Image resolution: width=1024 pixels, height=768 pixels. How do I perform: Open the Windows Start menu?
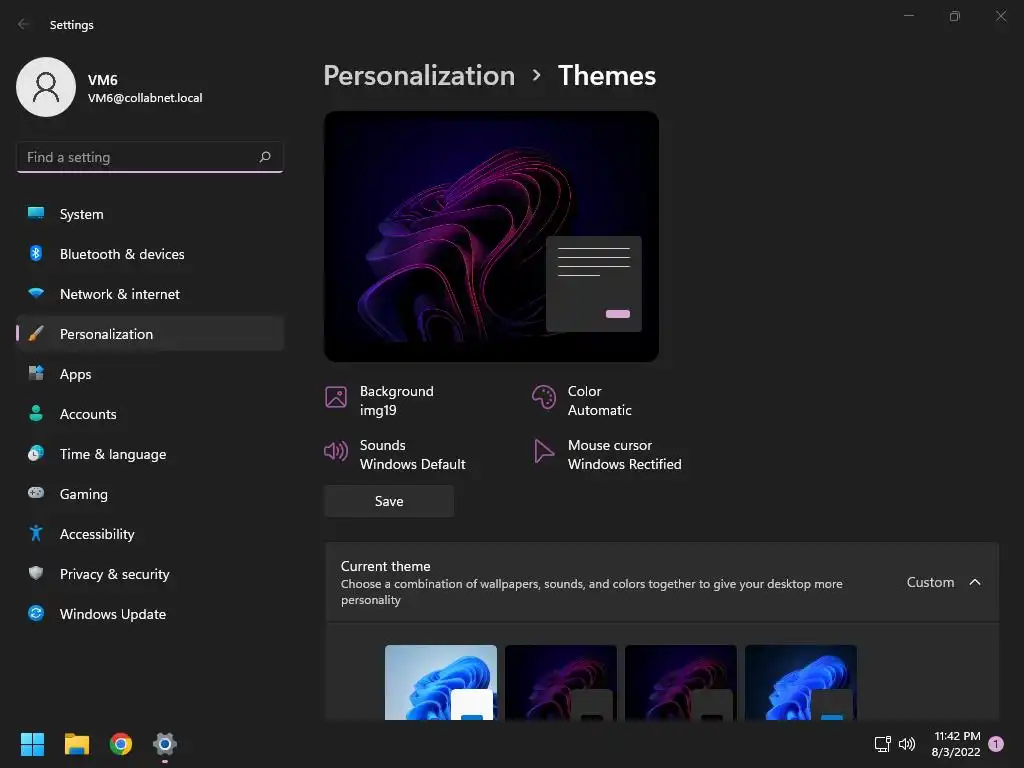tap(32, 744)
